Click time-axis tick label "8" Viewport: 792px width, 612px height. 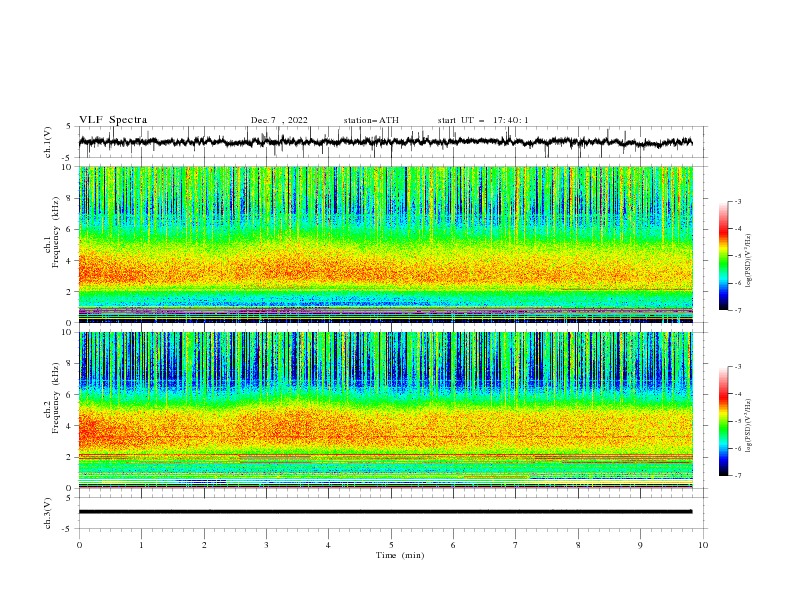coord(578,545)
